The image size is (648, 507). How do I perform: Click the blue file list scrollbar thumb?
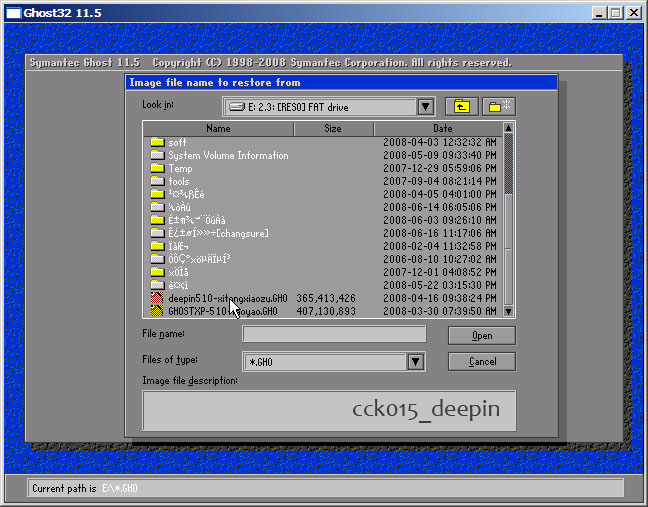[x=508, y=164]
